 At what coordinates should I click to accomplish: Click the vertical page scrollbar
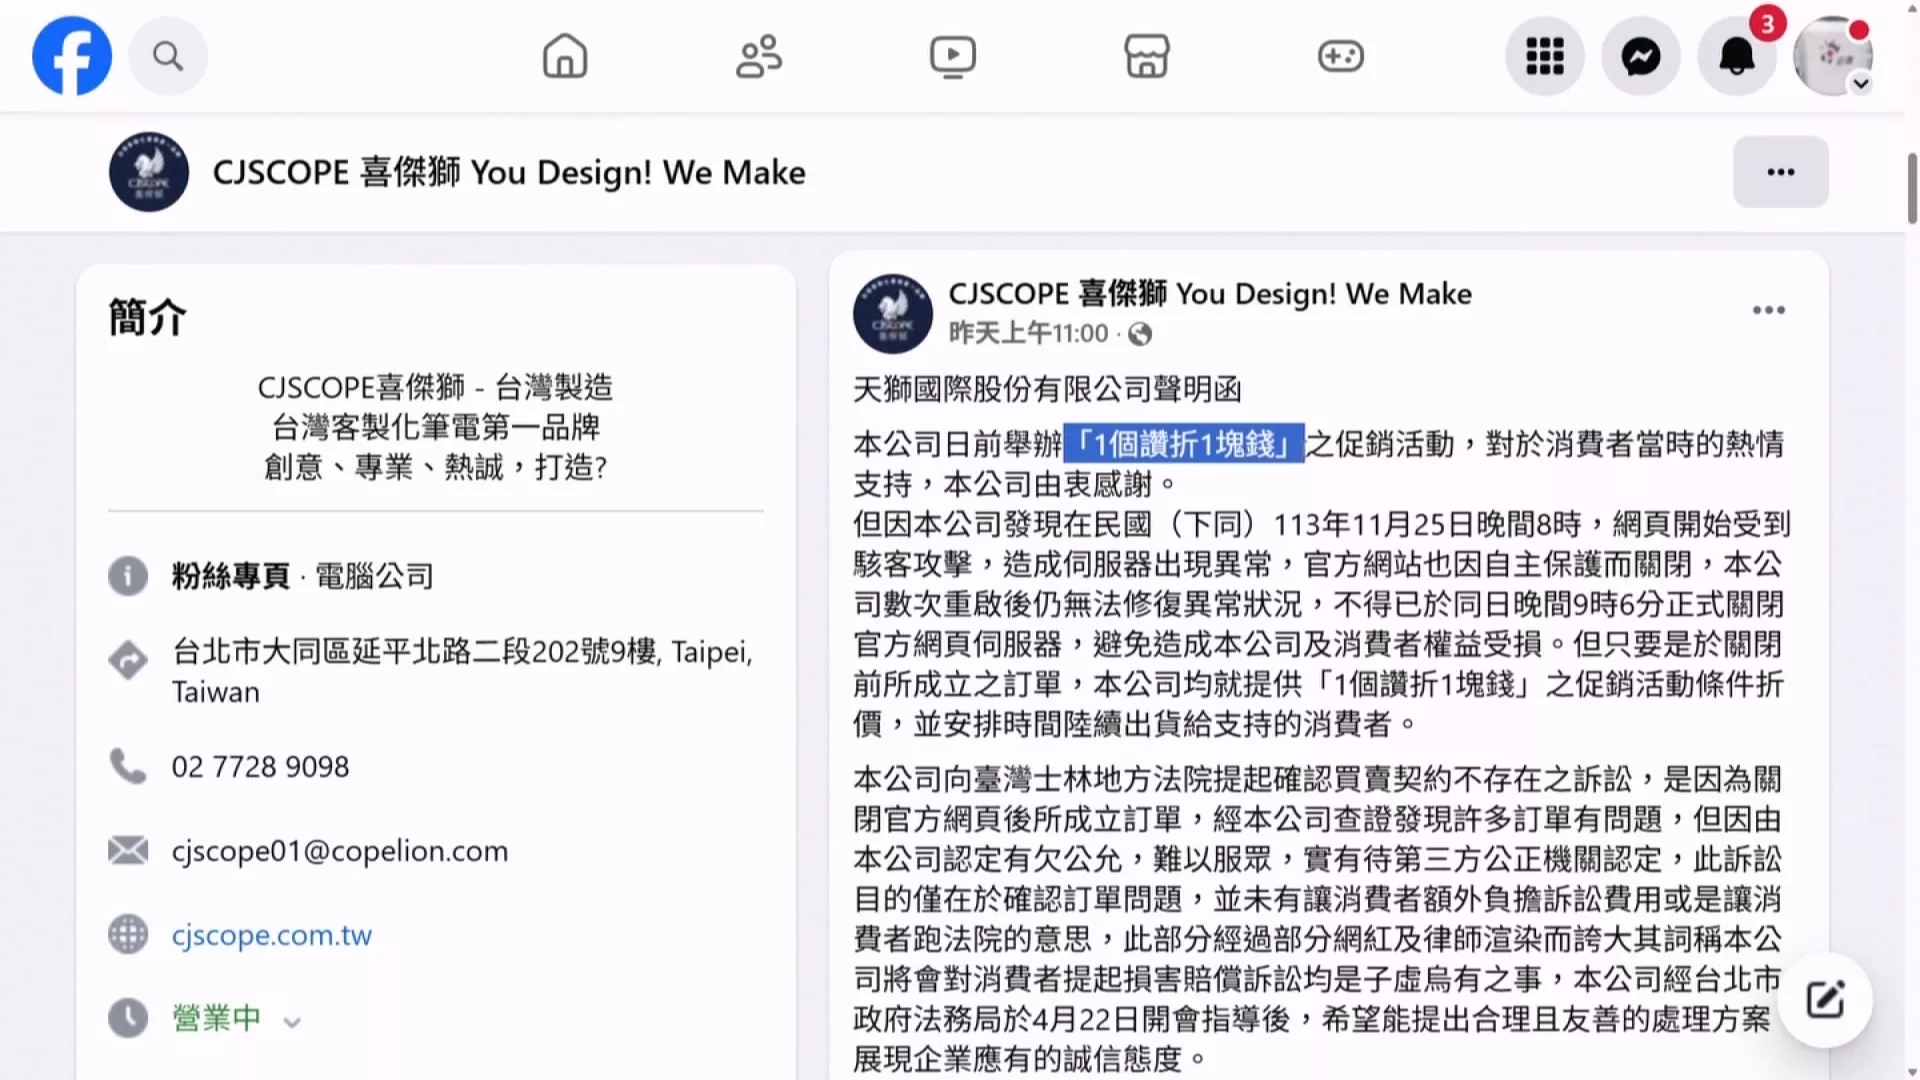pos(1913,190)
